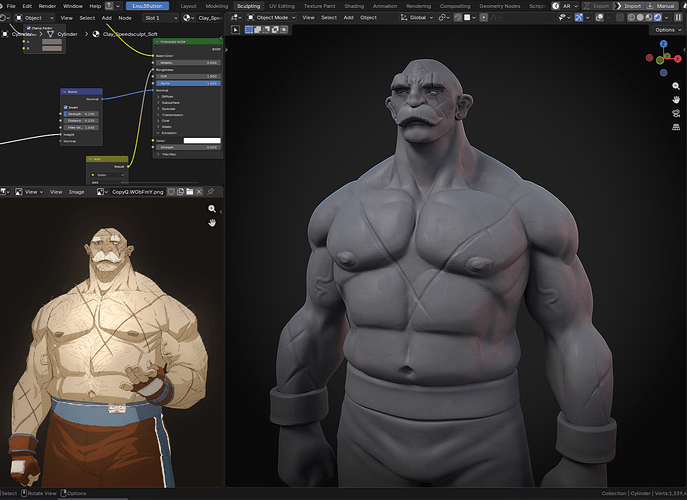The width and height of the screenshot is (687, 500).
Task: Select rendered viewport shading
Action: coord(658,18)
